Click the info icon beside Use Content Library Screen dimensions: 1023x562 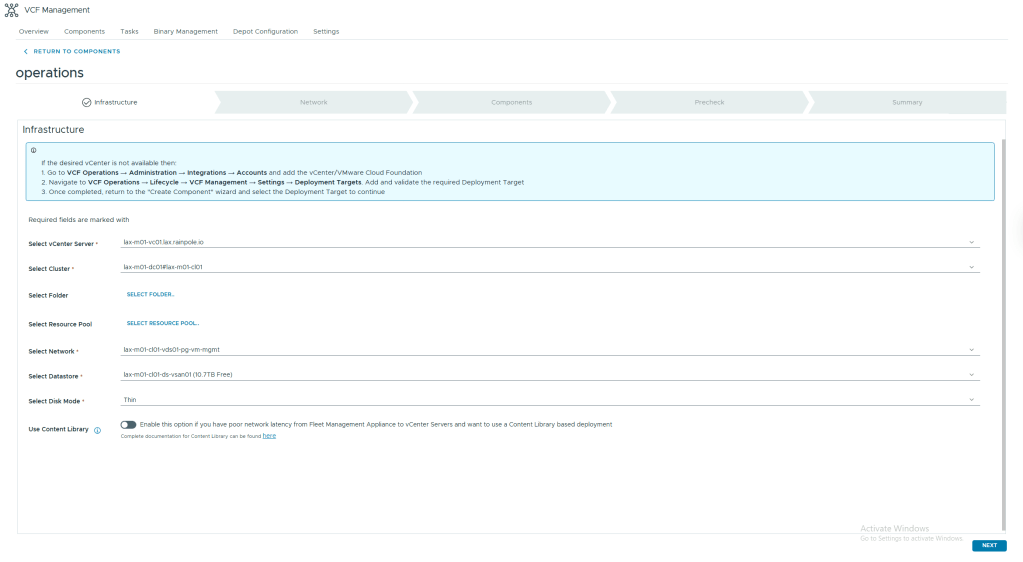pyautogui.click(x=98, y=430)
